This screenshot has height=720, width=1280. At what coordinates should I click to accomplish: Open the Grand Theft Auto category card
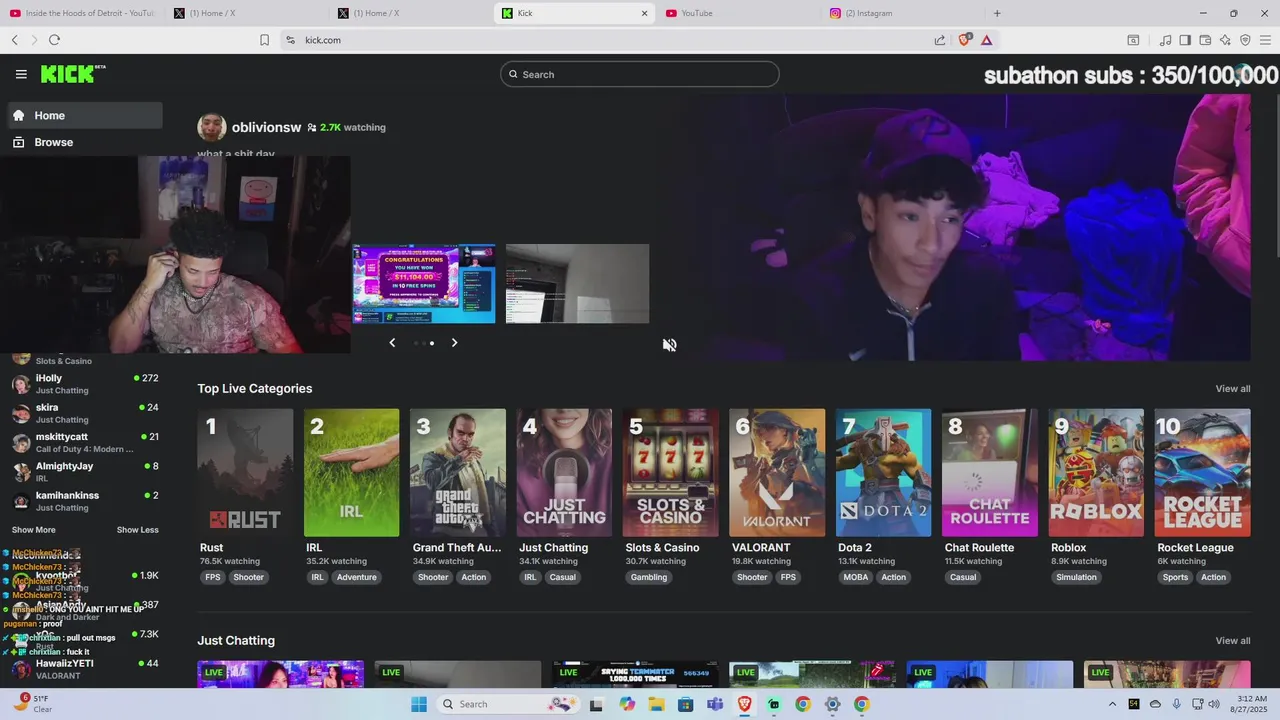click(x=458, y=473)
